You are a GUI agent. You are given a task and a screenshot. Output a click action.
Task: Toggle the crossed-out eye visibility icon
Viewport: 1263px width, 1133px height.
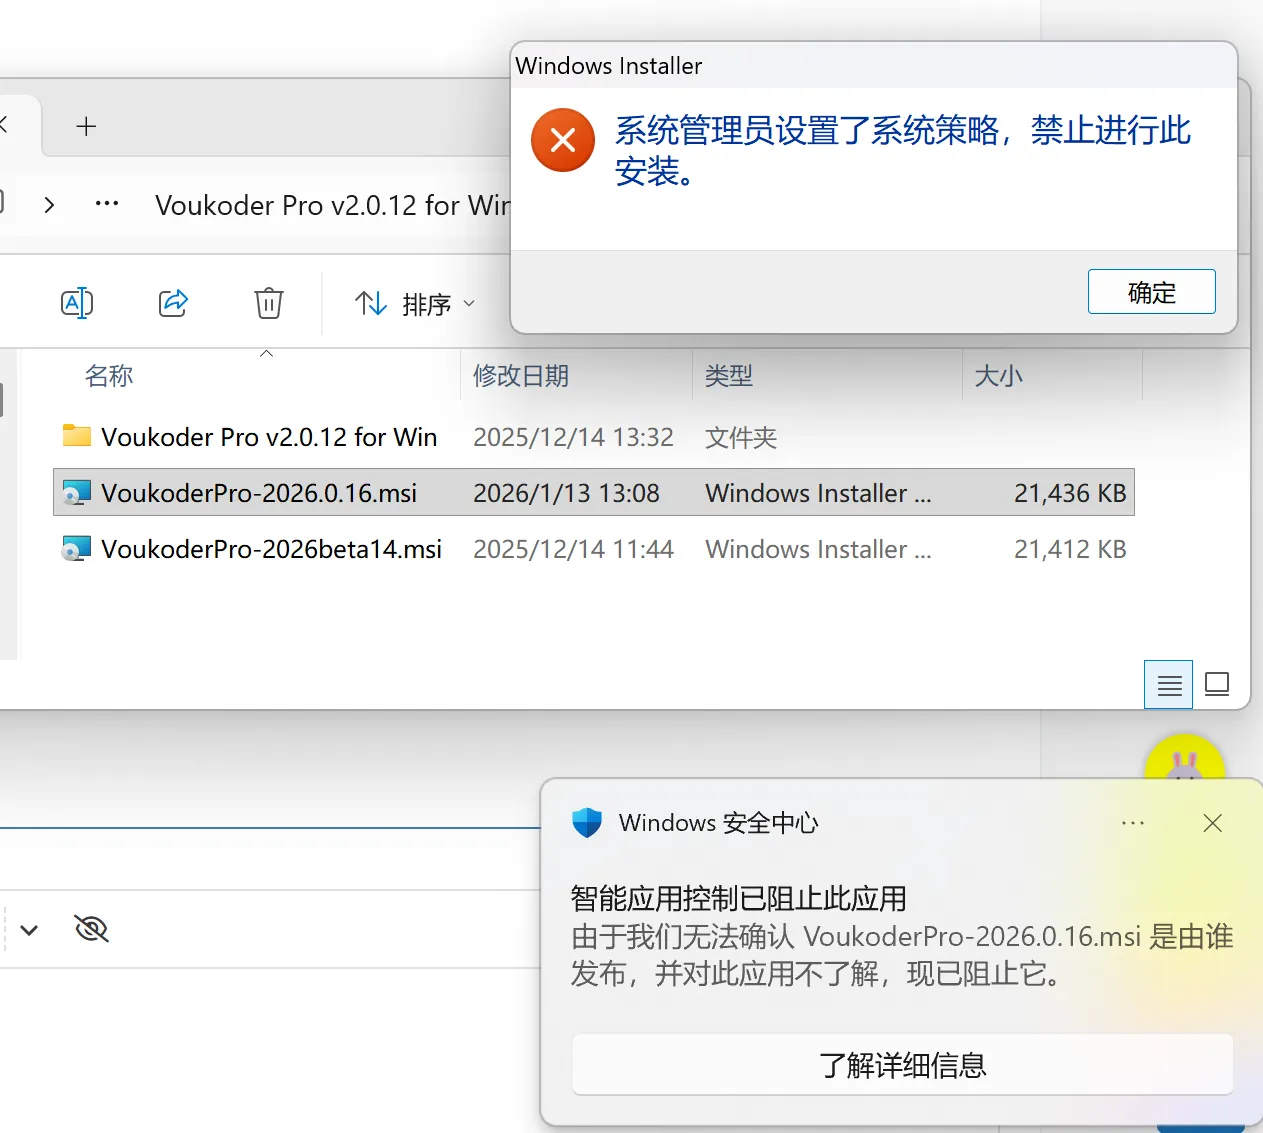91,929
